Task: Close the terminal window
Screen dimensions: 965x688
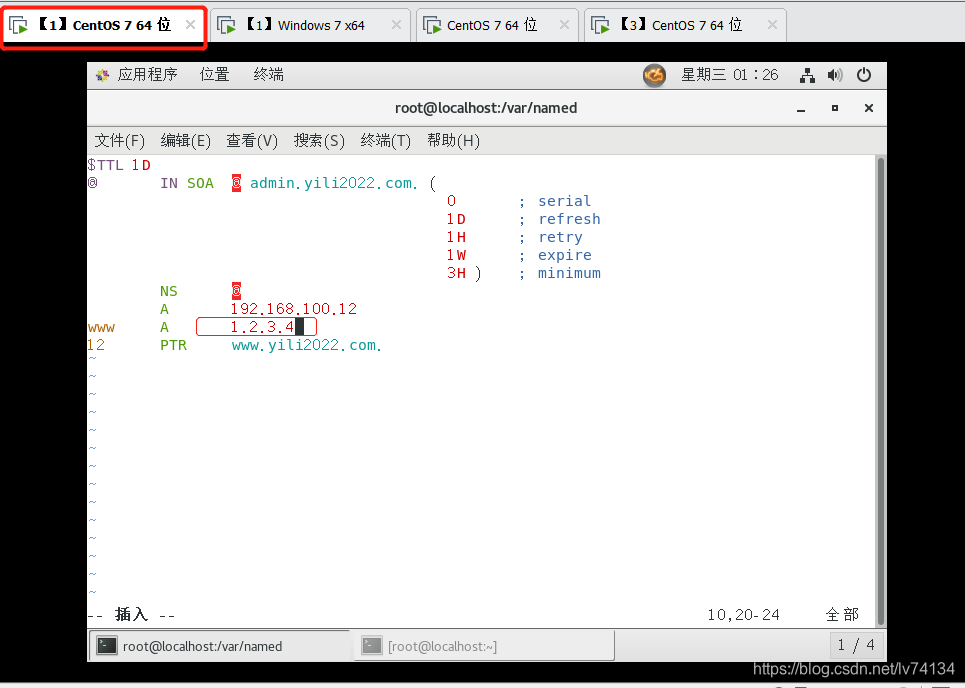Action: [868, 108]
